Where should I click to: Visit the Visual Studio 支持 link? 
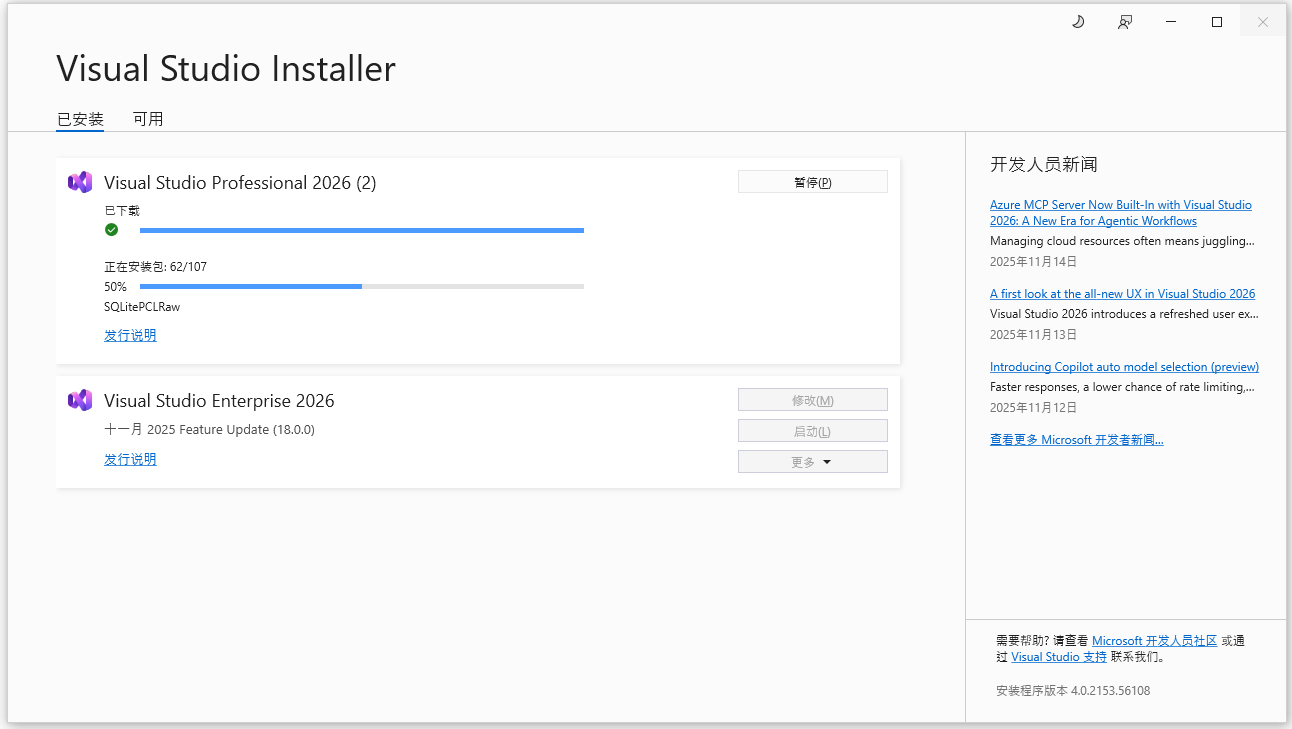coord(1059,657)
